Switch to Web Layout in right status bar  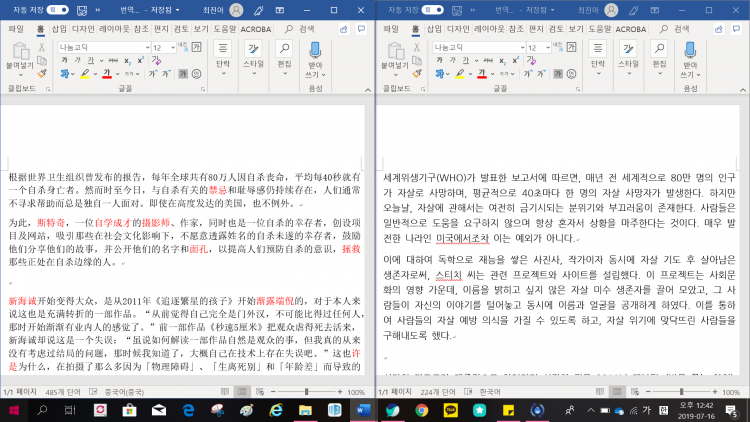[635, 392]
